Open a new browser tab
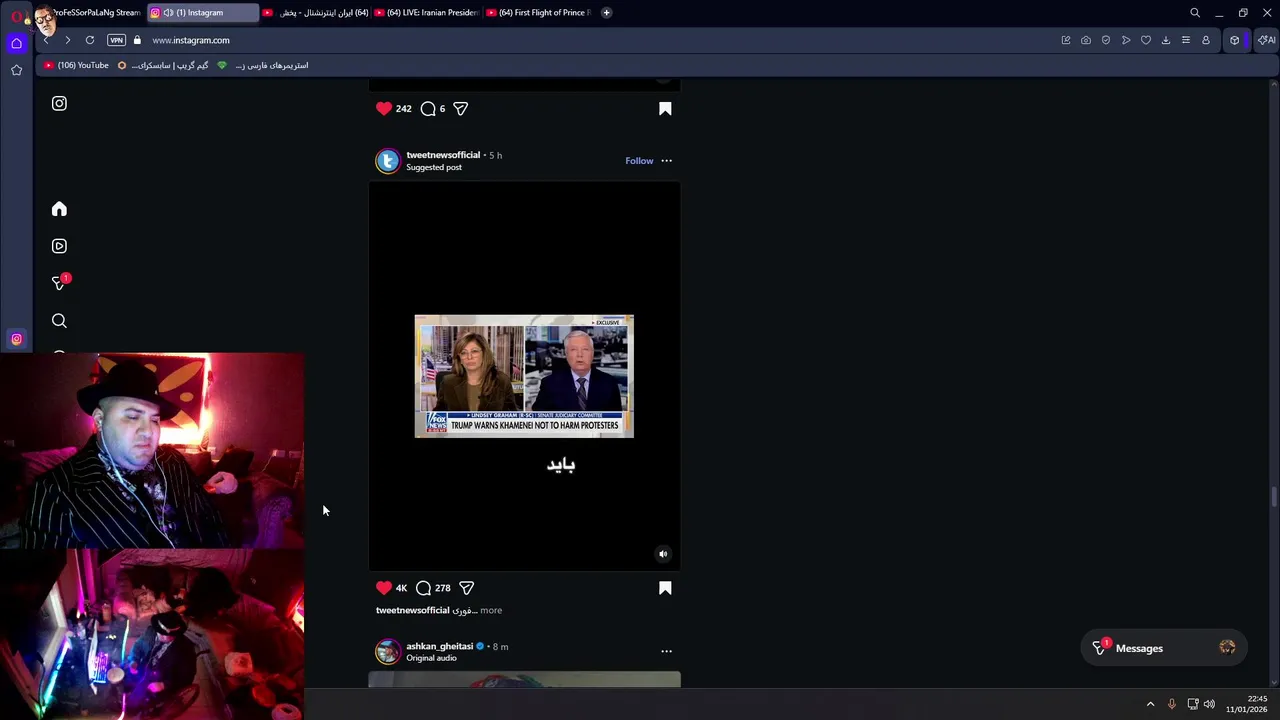 tap(606, 13)
